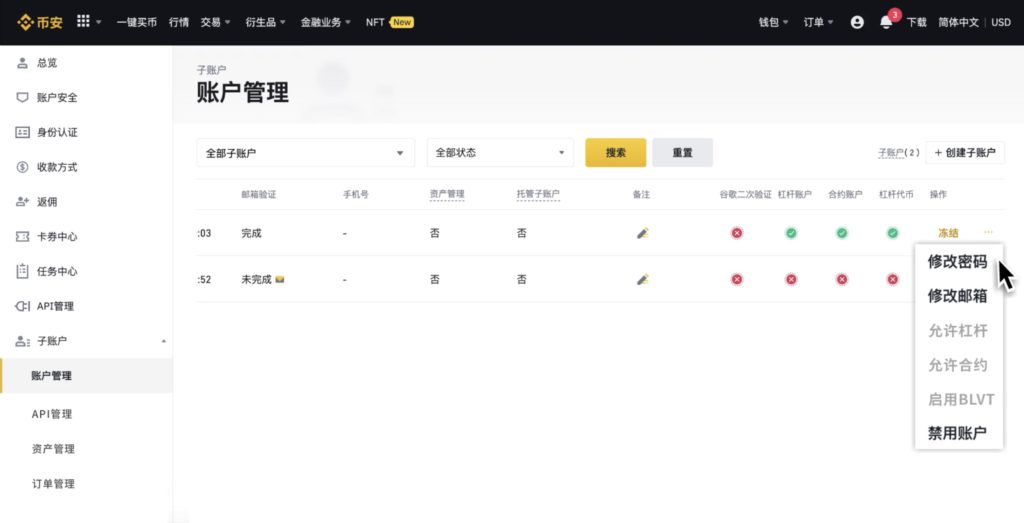The height and width of the screenshot is (523, 1024).
Task: Click the 子账户 breadcrumb above title
Action: click(212, 70)
